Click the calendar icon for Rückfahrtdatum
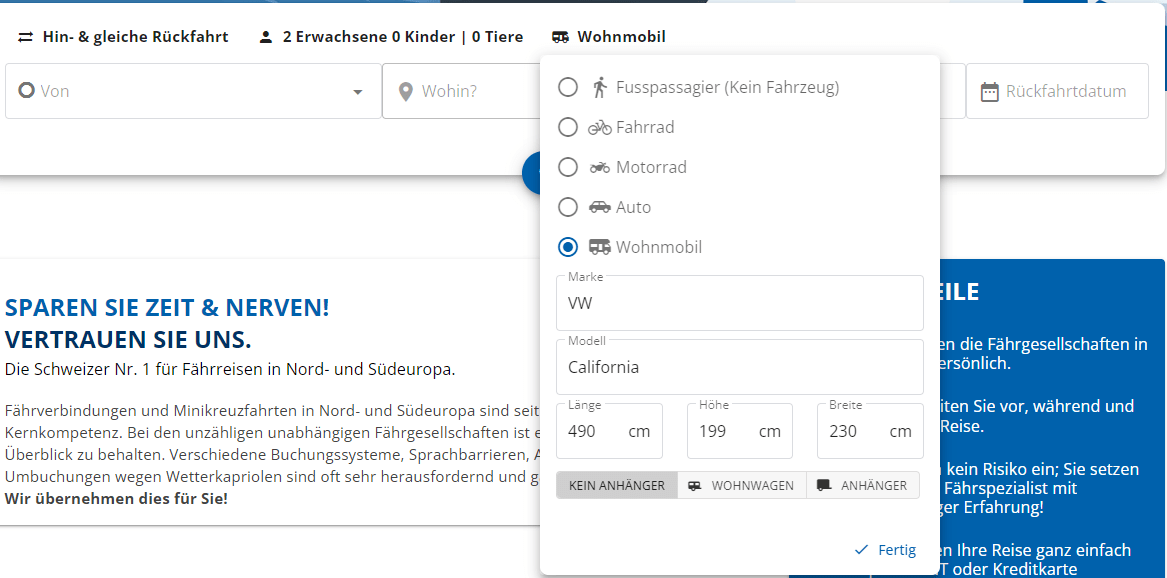Viewport: 1167px width, 578px height. [989, 92]
